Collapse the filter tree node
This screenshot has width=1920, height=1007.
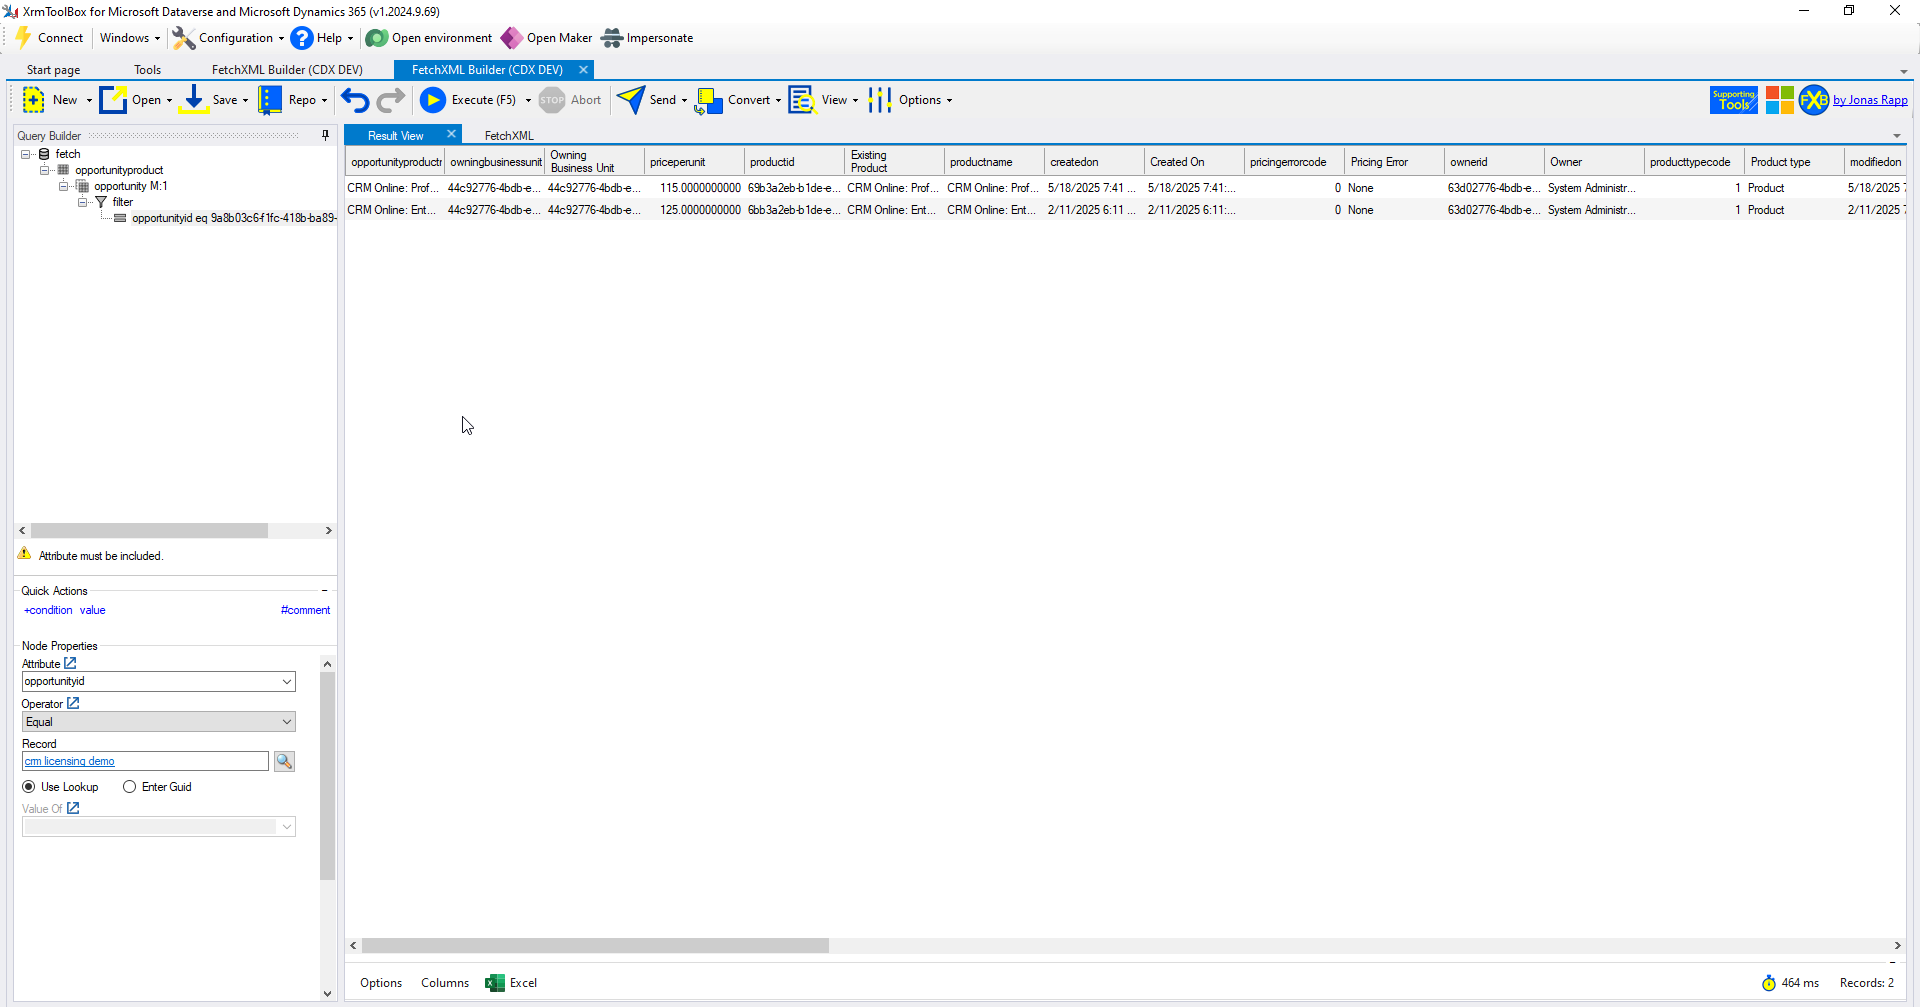[x=83, y=202]
